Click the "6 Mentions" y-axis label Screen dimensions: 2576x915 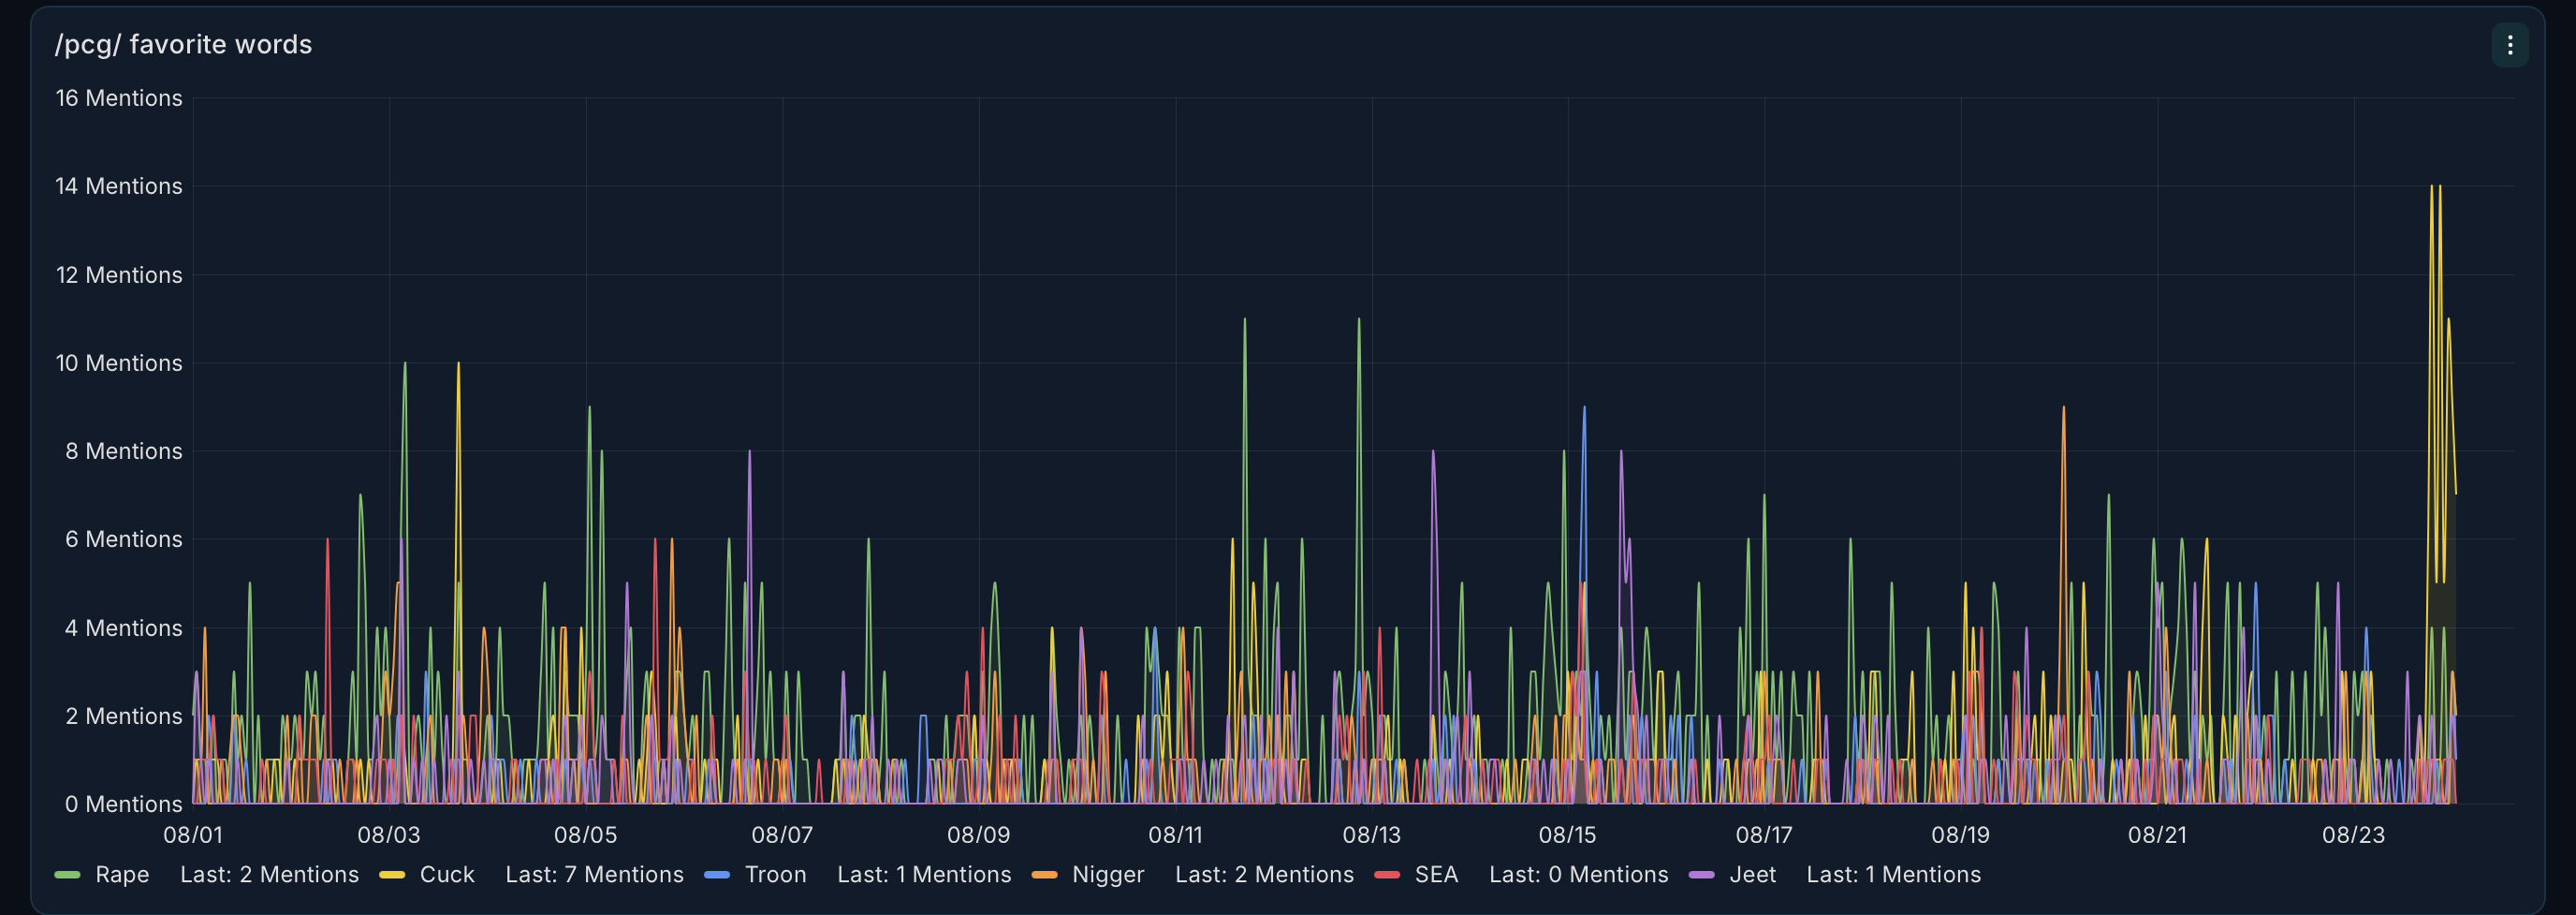124,539
